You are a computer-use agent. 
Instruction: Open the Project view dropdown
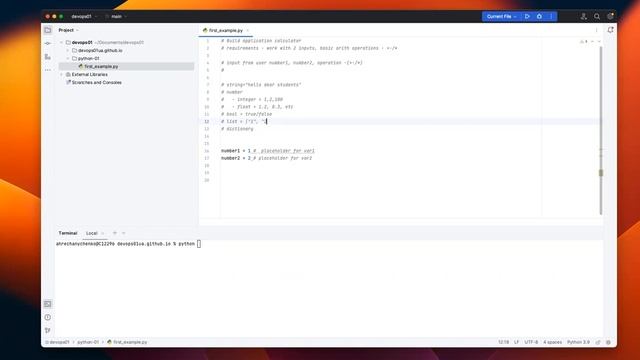(68, 30)
